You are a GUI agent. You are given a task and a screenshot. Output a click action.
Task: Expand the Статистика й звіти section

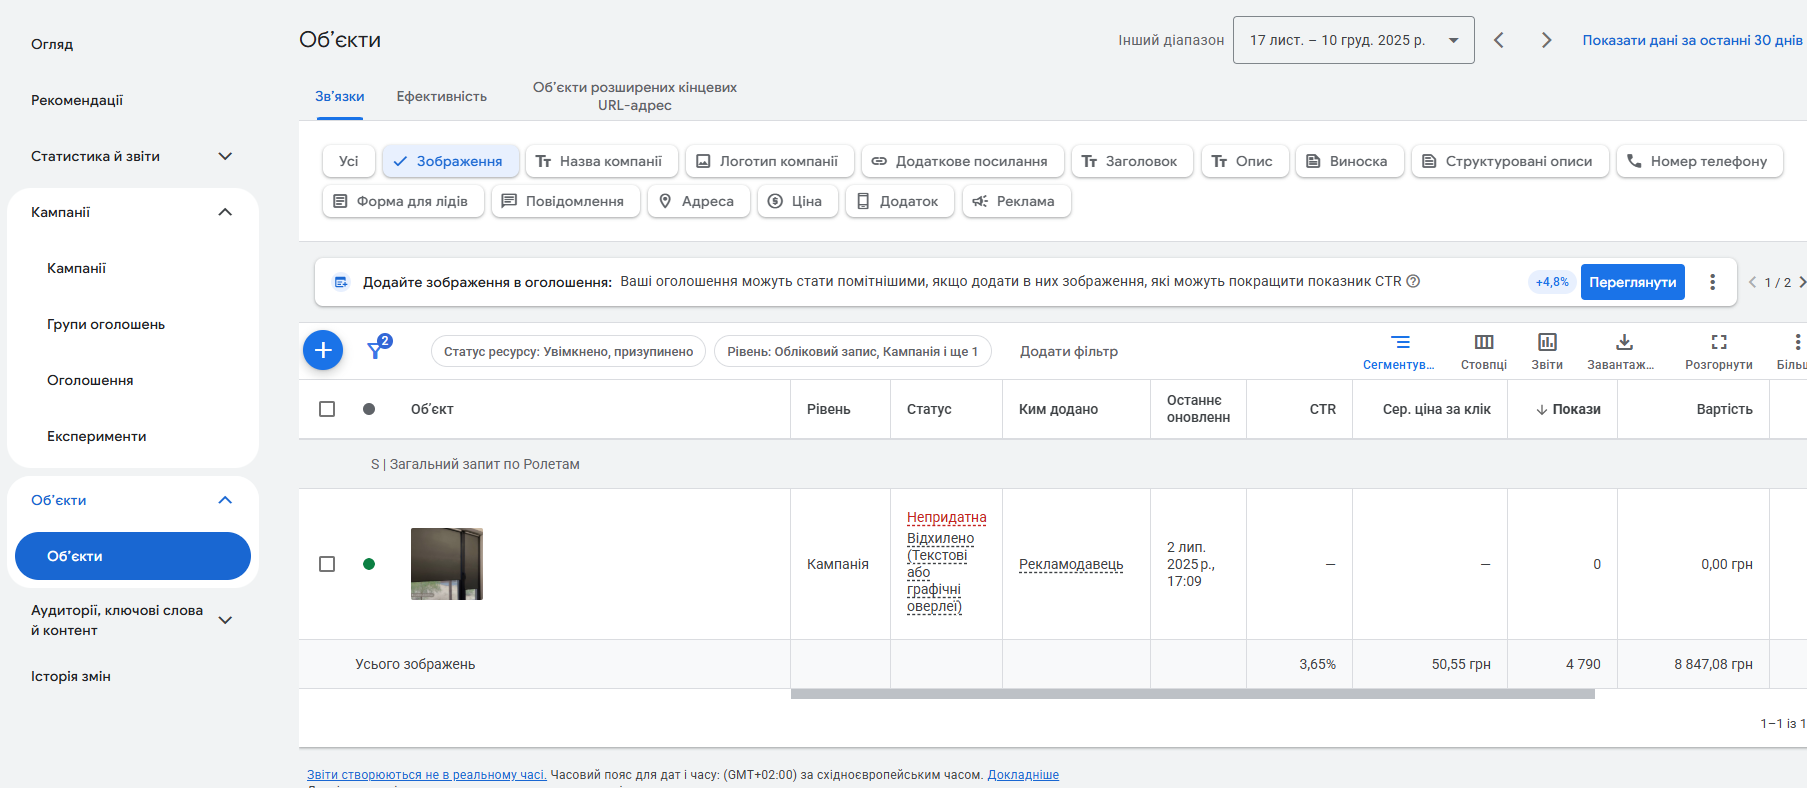pos(225,156)
